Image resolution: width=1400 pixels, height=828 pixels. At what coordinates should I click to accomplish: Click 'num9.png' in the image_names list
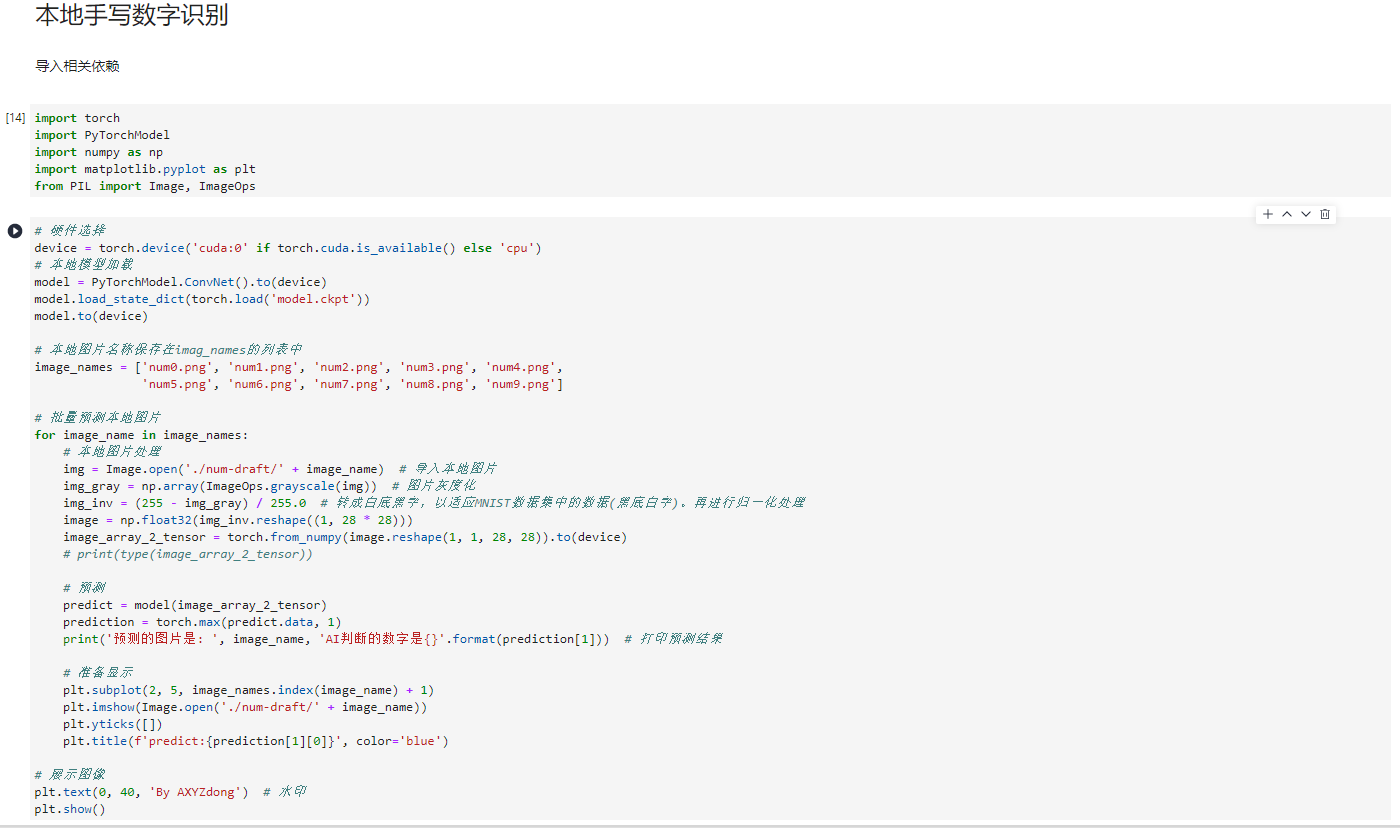[520, 384]
